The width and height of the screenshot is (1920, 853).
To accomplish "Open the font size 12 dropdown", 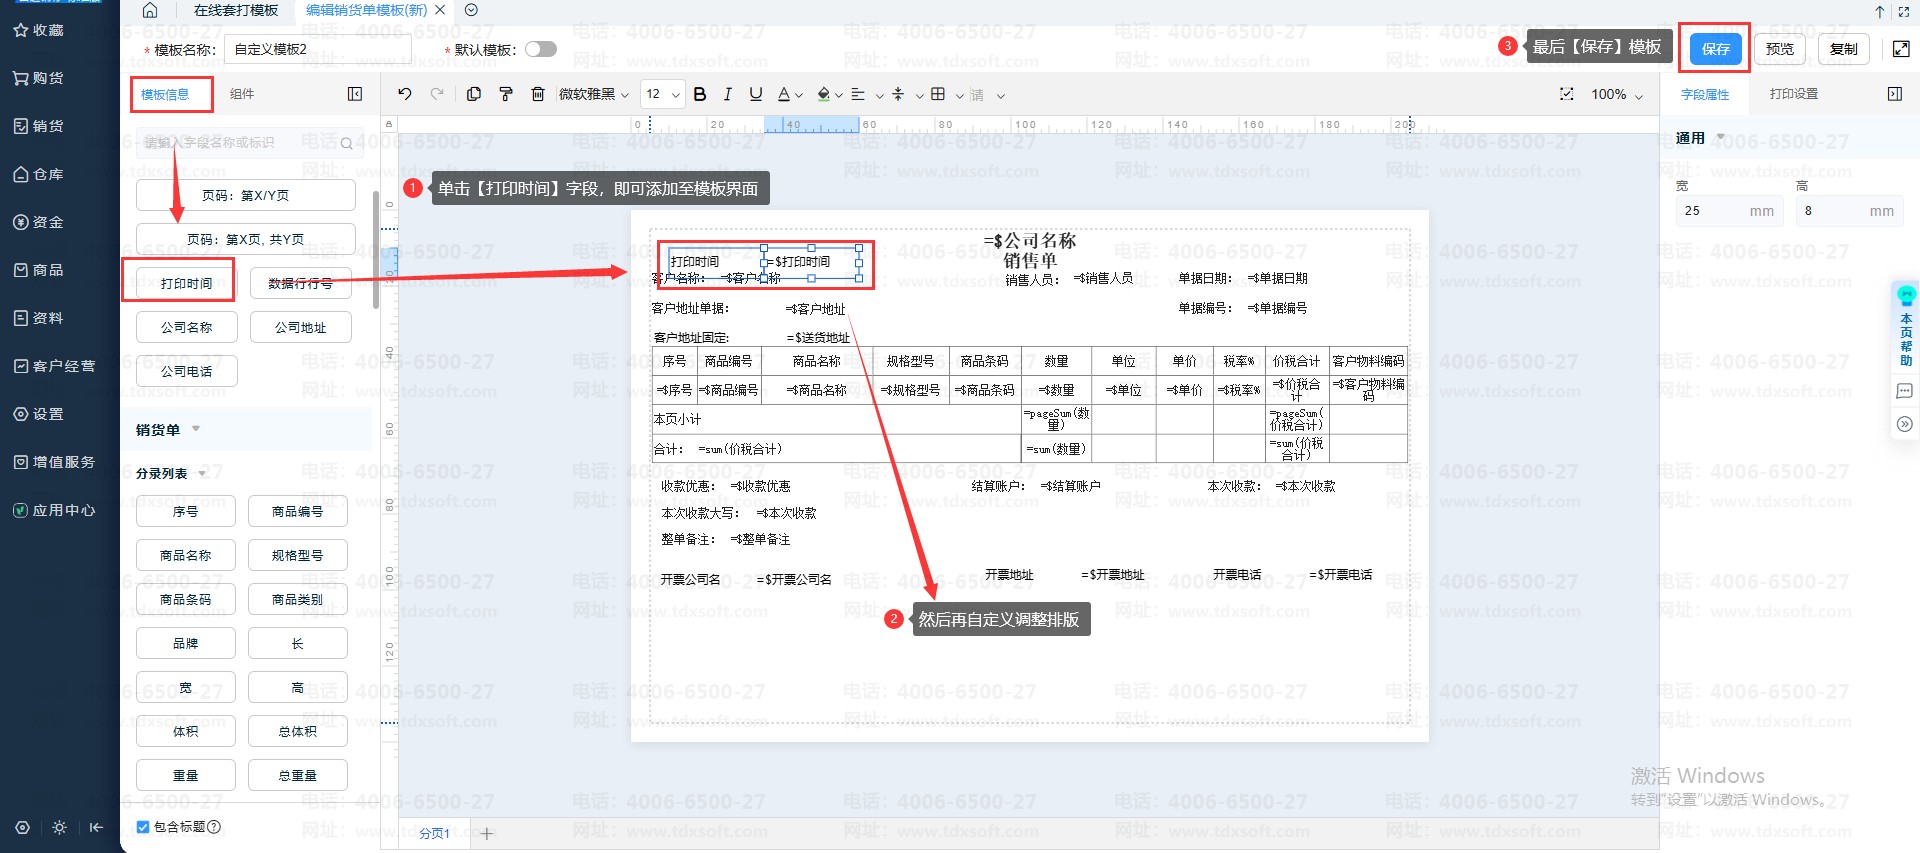I will click(x=662, y=94).
